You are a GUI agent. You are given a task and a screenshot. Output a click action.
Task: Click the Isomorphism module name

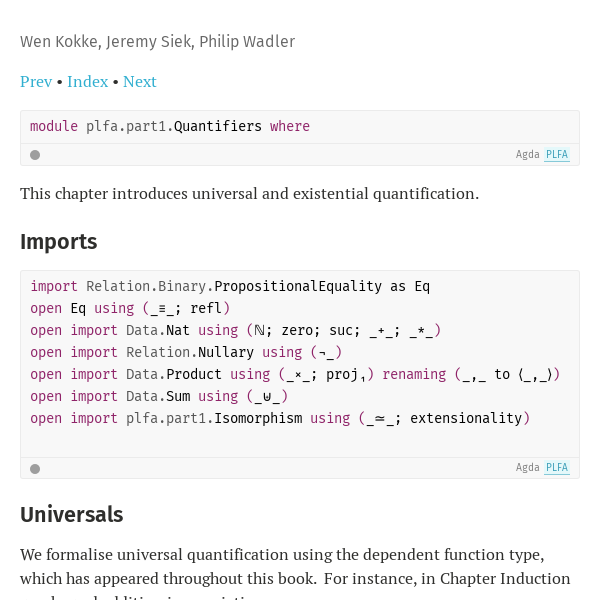(258, 418)
